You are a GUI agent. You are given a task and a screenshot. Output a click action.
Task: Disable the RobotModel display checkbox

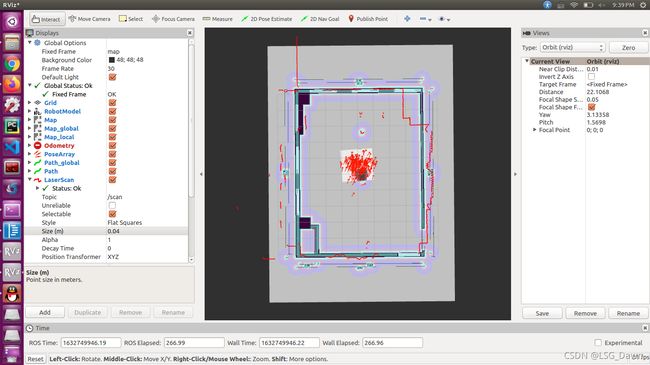point(112,111)
